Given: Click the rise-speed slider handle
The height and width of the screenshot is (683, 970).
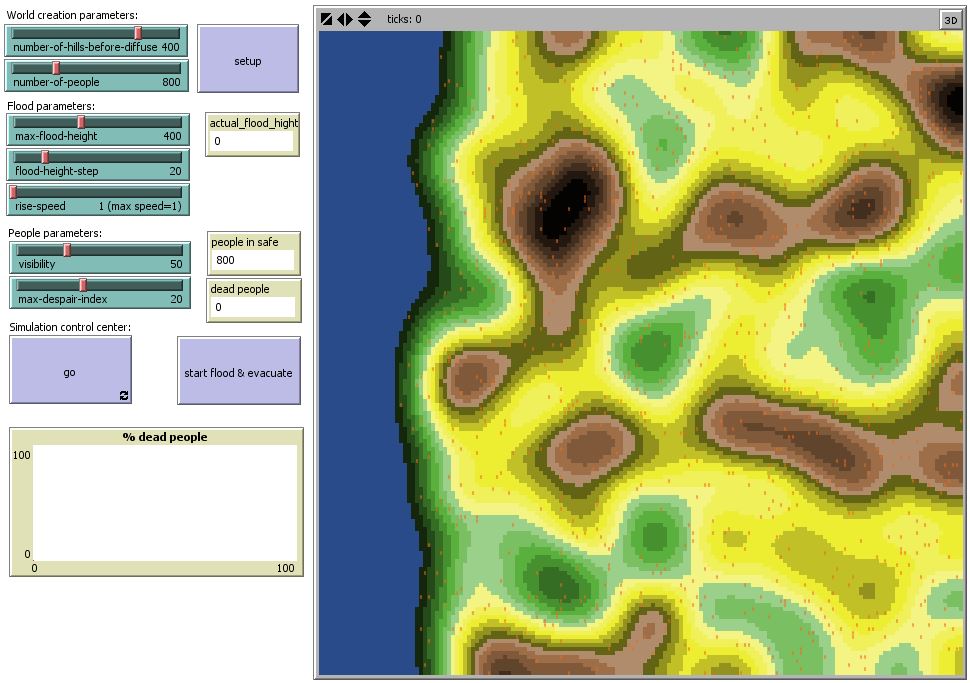Looking at the screenshot, I should pyautogui.click(x=14, y=192).
